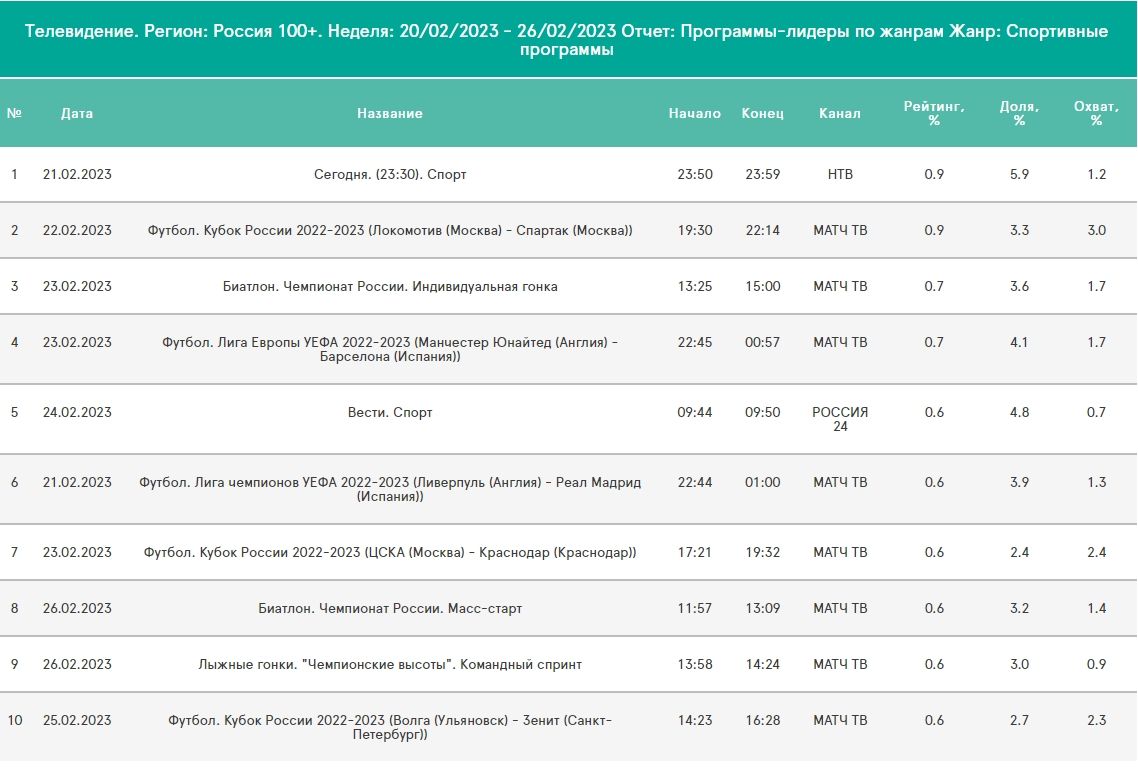Click rating '0.6' in the Вести. Спорт row

[934, 412]
